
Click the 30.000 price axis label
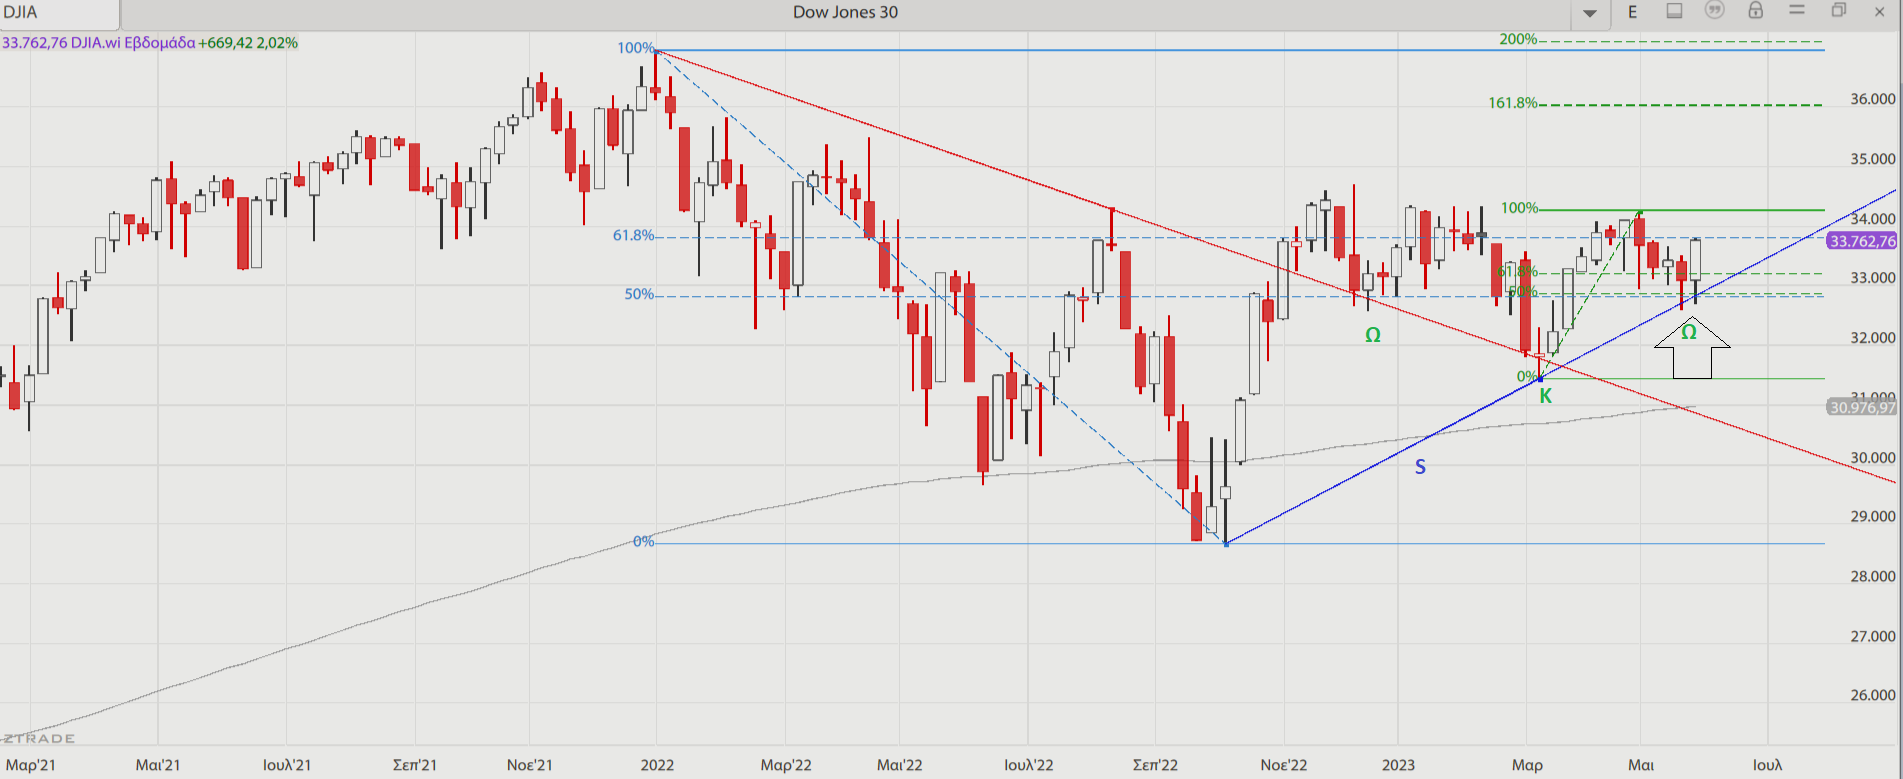tap(1872, 458)
